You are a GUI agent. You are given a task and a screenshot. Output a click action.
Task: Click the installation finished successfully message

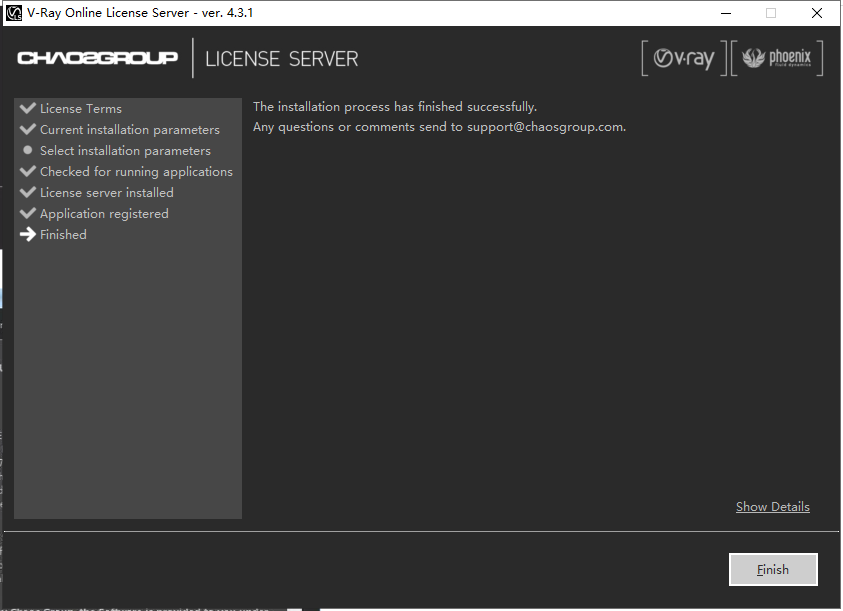tap(395, 106)
